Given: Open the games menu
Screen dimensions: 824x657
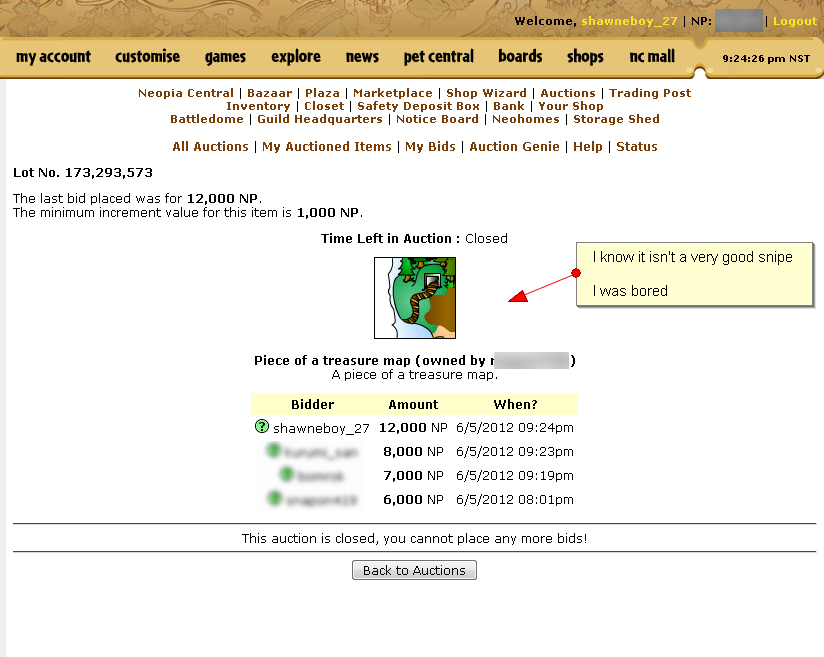Looking at the screenshot, I should tap(225, 56).
